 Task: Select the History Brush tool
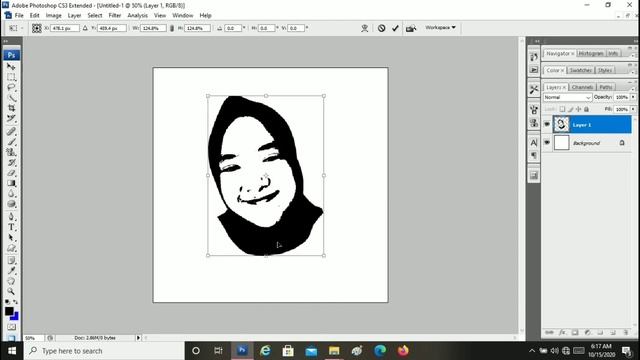(11, 163)
